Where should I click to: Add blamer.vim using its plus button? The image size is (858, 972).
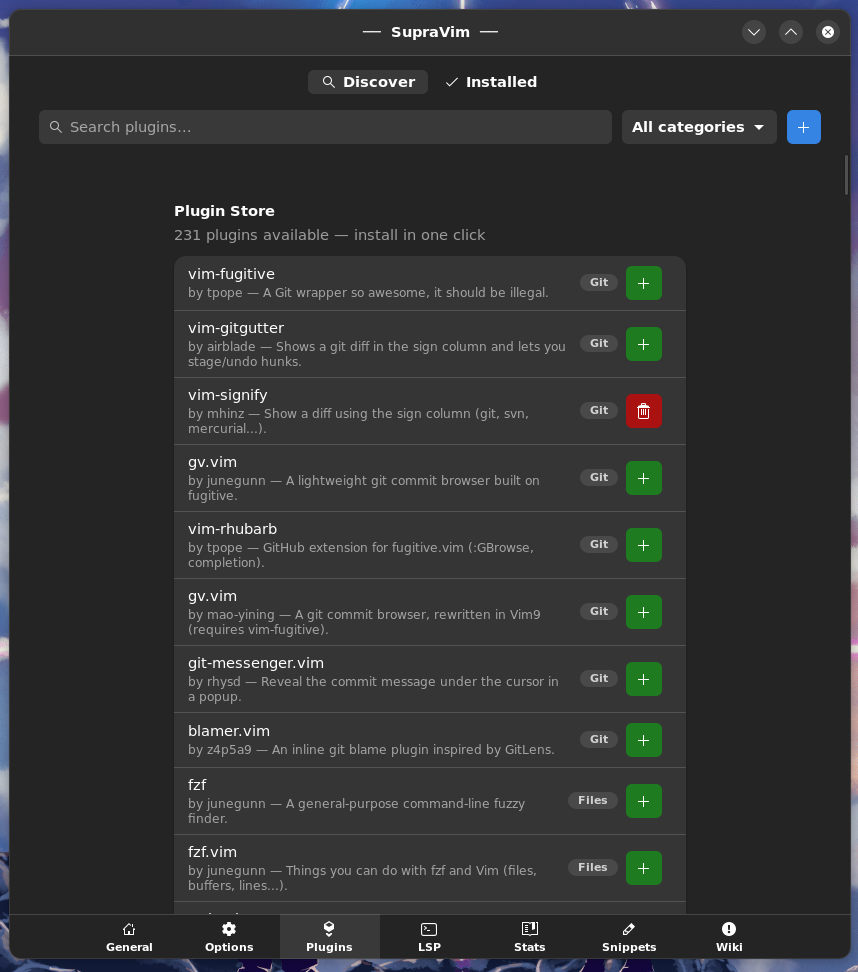click(x=644, y=740)
